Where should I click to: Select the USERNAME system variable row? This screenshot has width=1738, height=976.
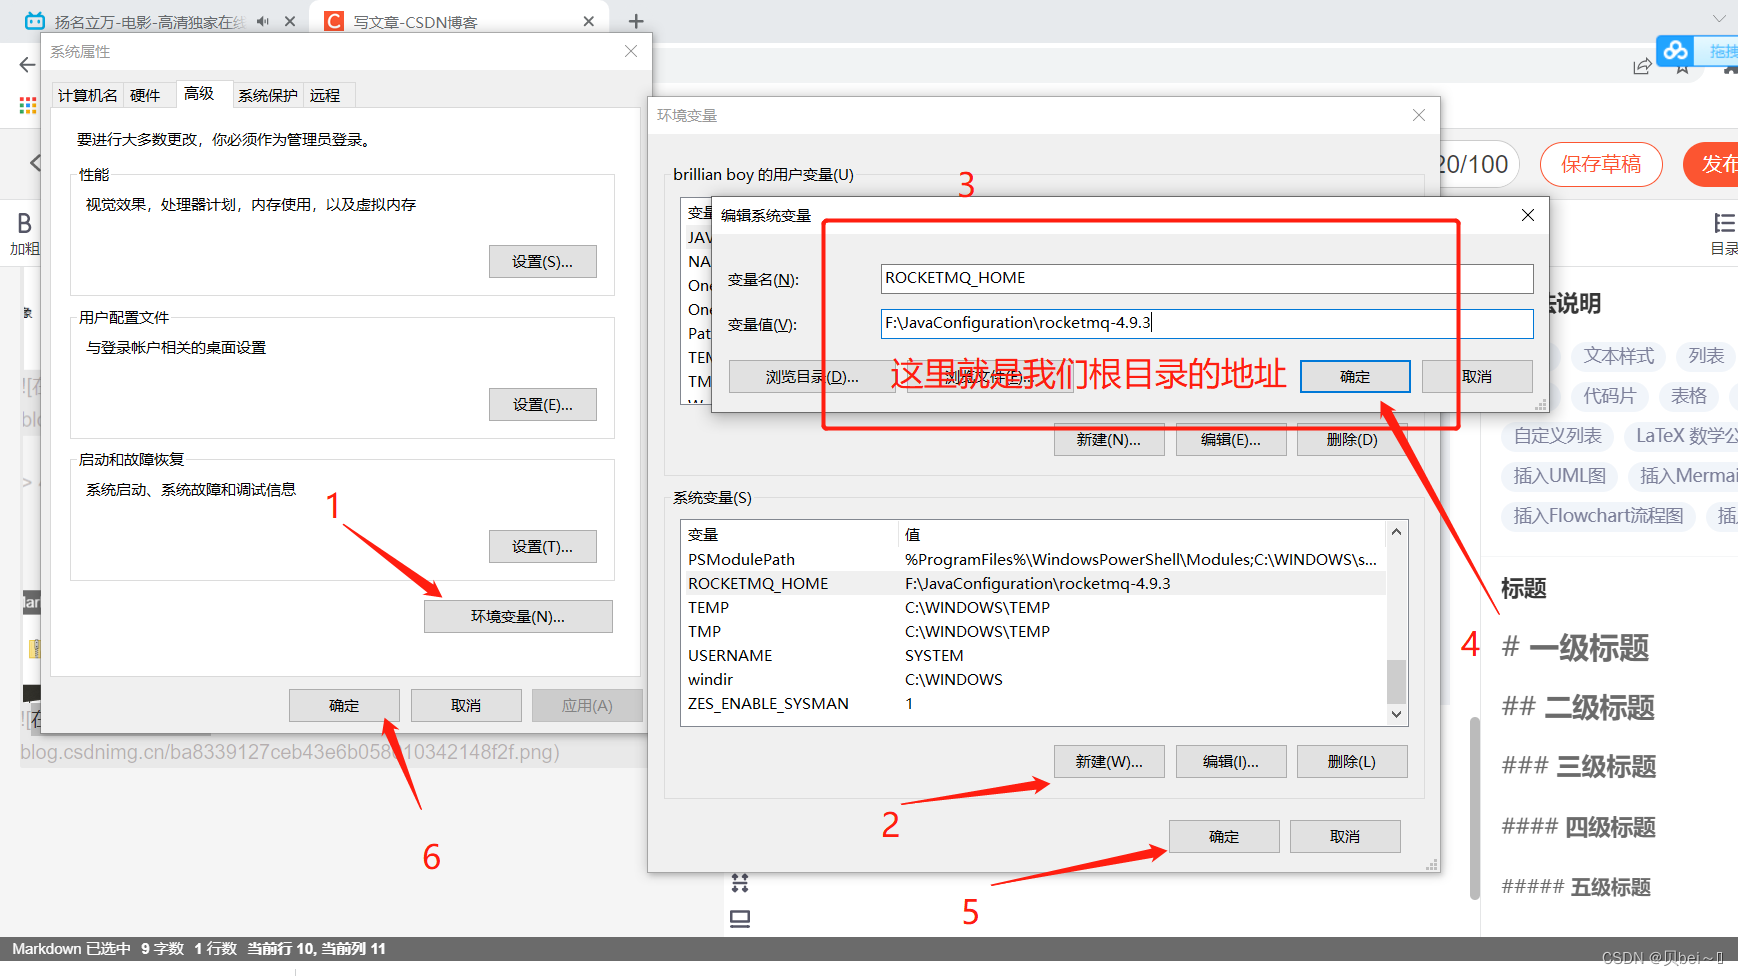coord(1034,655)
